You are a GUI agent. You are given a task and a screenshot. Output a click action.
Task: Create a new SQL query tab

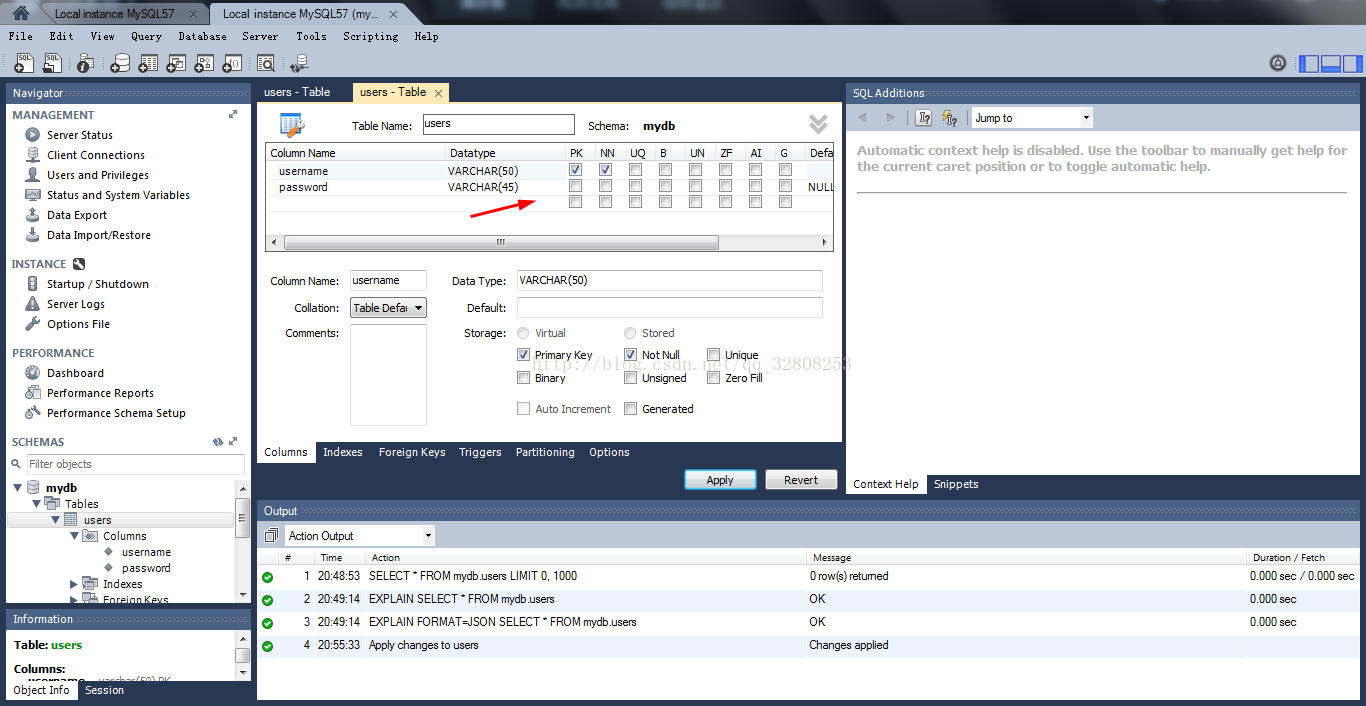24,62
